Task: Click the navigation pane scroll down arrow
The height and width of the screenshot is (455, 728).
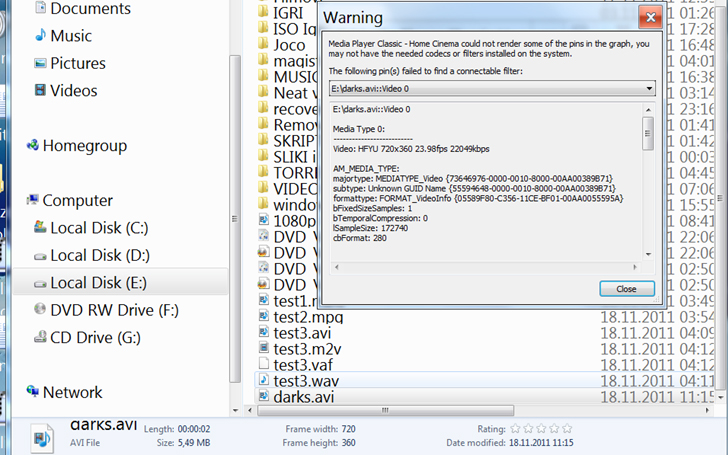Action: tap(235, 410)
